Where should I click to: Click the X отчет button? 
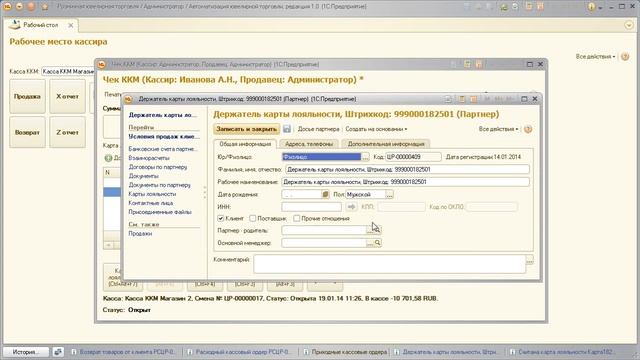(x=67, y=96)
